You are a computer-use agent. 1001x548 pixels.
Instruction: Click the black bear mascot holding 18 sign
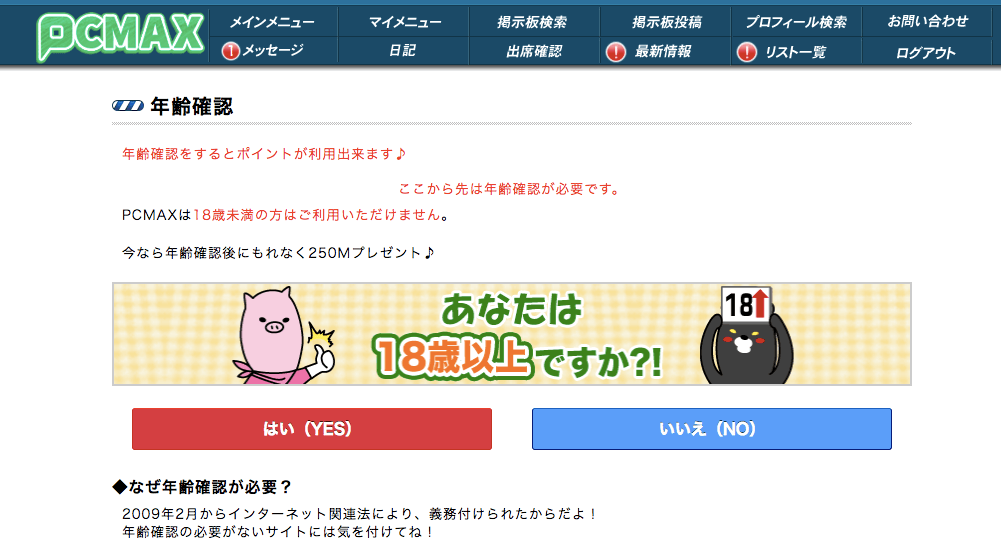[746, 336]
